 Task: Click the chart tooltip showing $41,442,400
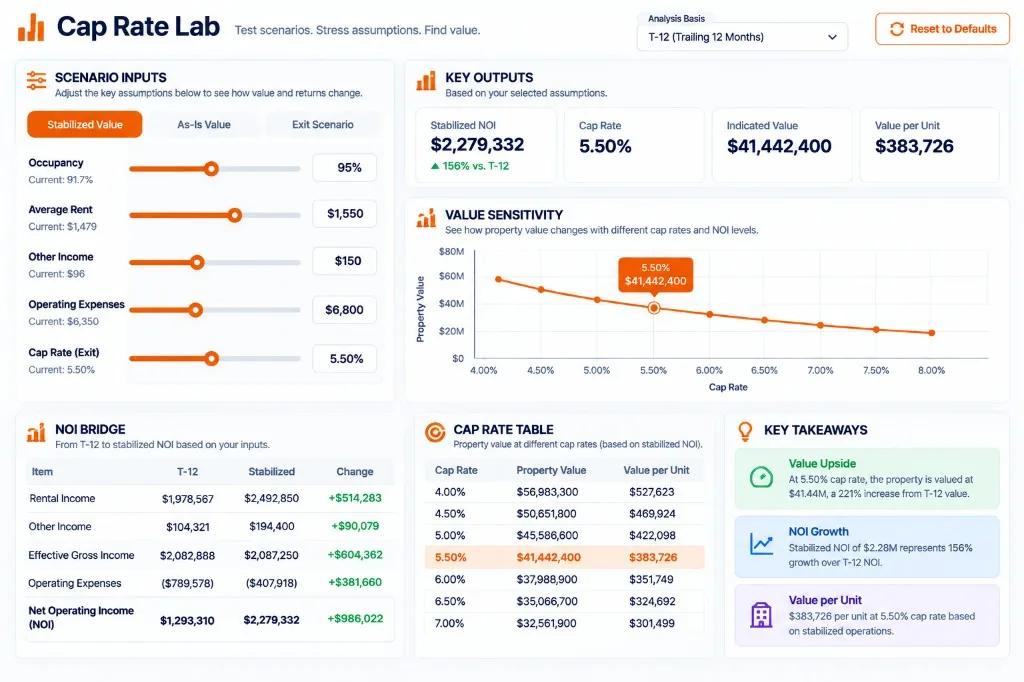pyautogui.click(x=656, y=274)
